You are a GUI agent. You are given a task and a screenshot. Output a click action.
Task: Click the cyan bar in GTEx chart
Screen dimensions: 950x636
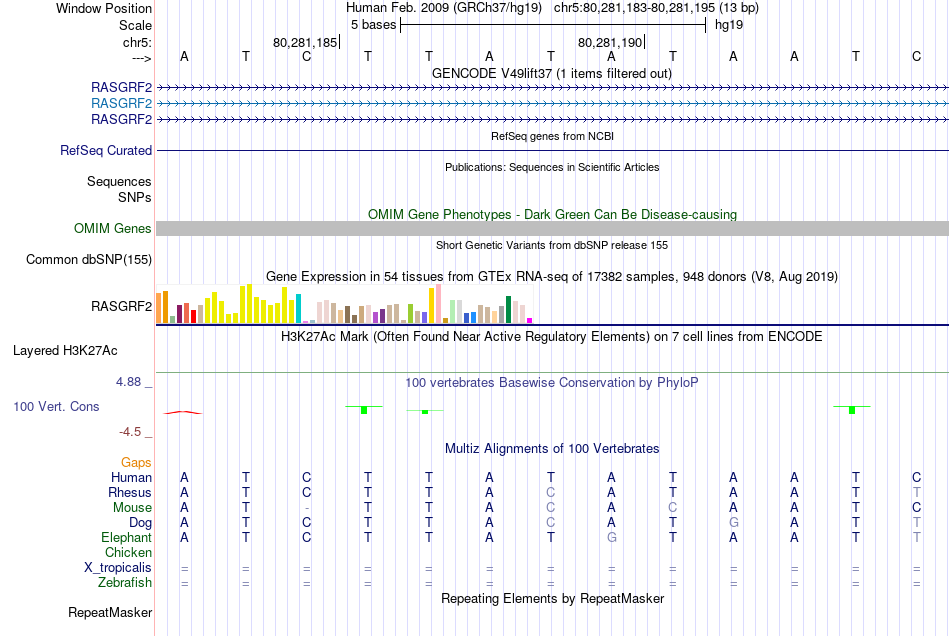pyautogui.click(x=298, y=308)
